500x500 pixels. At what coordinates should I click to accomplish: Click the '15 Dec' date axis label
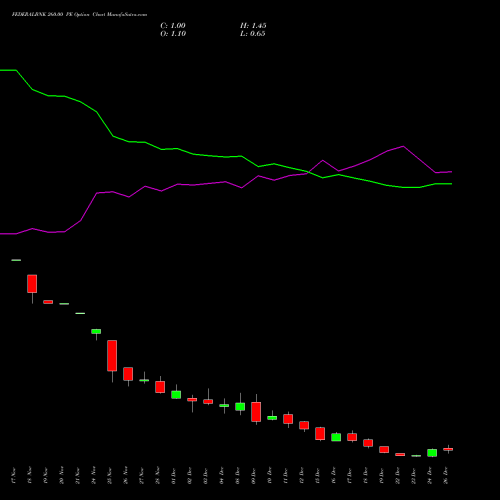point(318,476)
